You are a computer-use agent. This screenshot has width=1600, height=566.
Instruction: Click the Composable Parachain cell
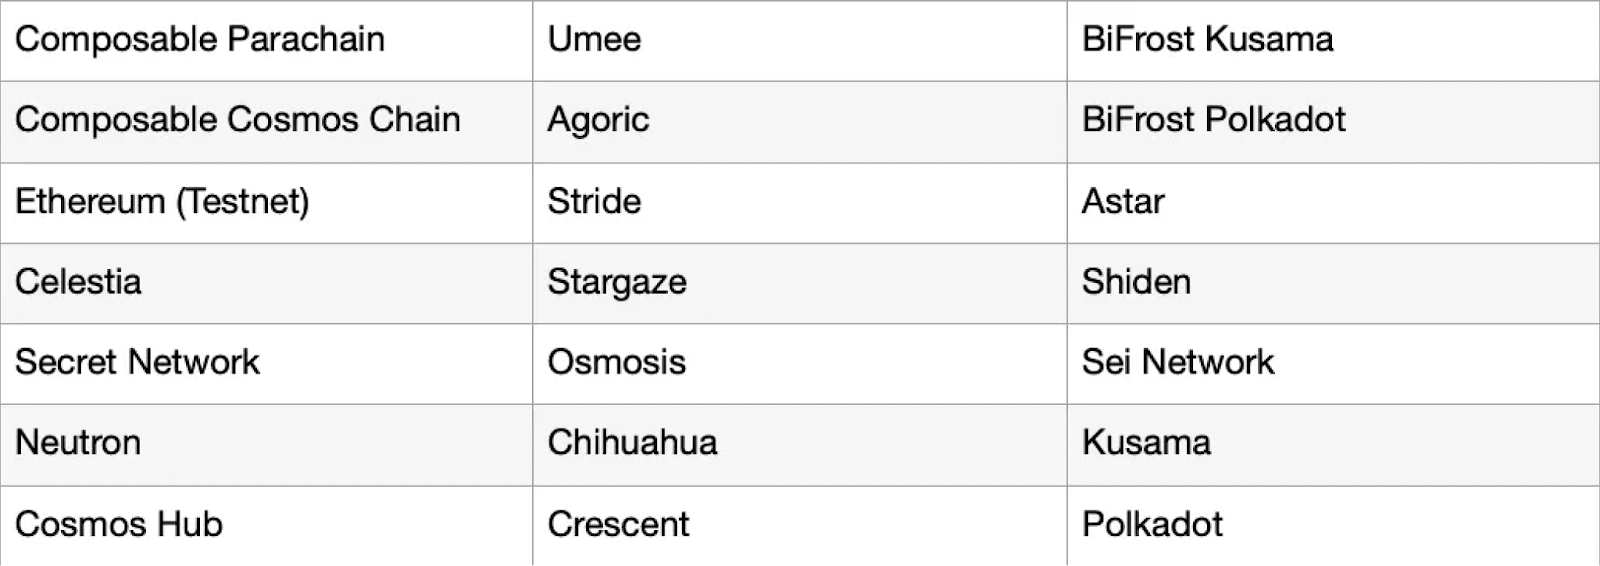(200, 40)
